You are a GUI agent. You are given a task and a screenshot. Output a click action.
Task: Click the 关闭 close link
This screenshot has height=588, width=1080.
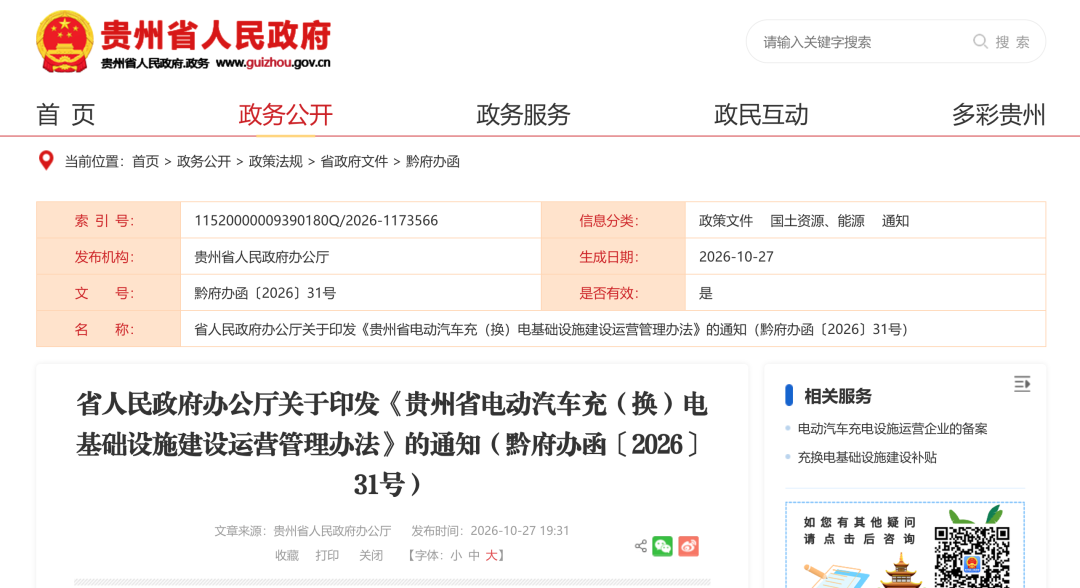click(x=371, y=555)
